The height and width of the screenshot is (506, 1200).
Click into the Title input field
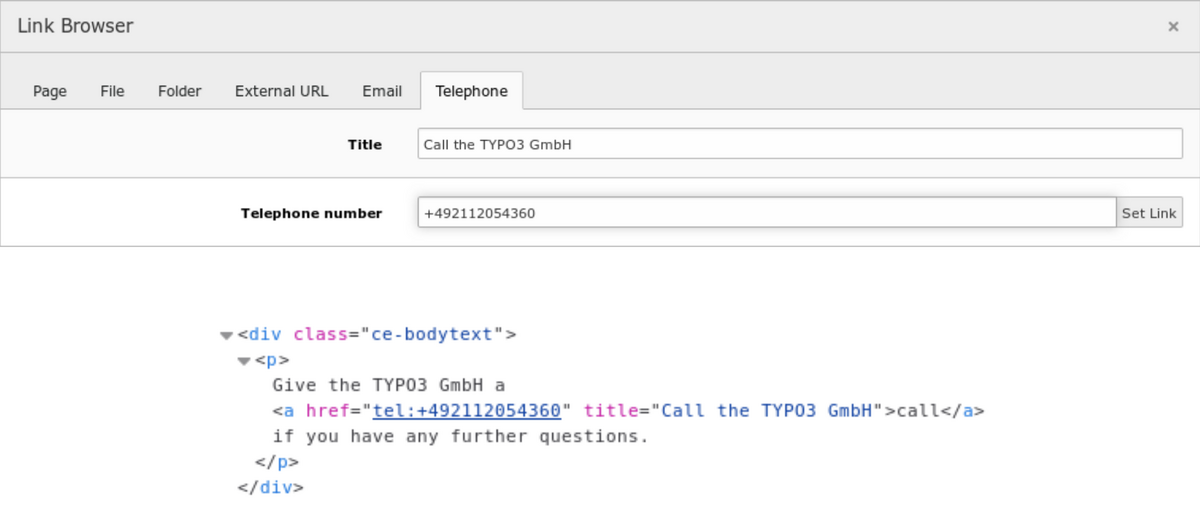coord(799,144)
